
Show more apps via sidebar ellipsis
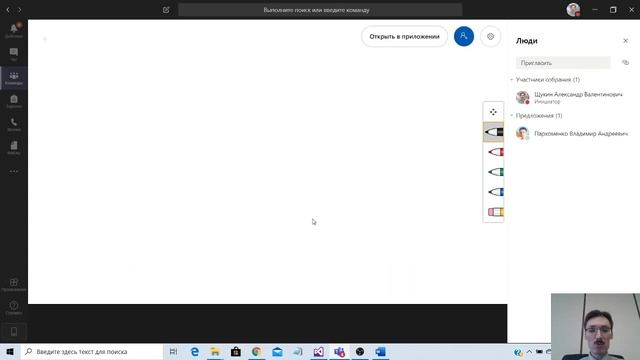[x=14, y=171]
